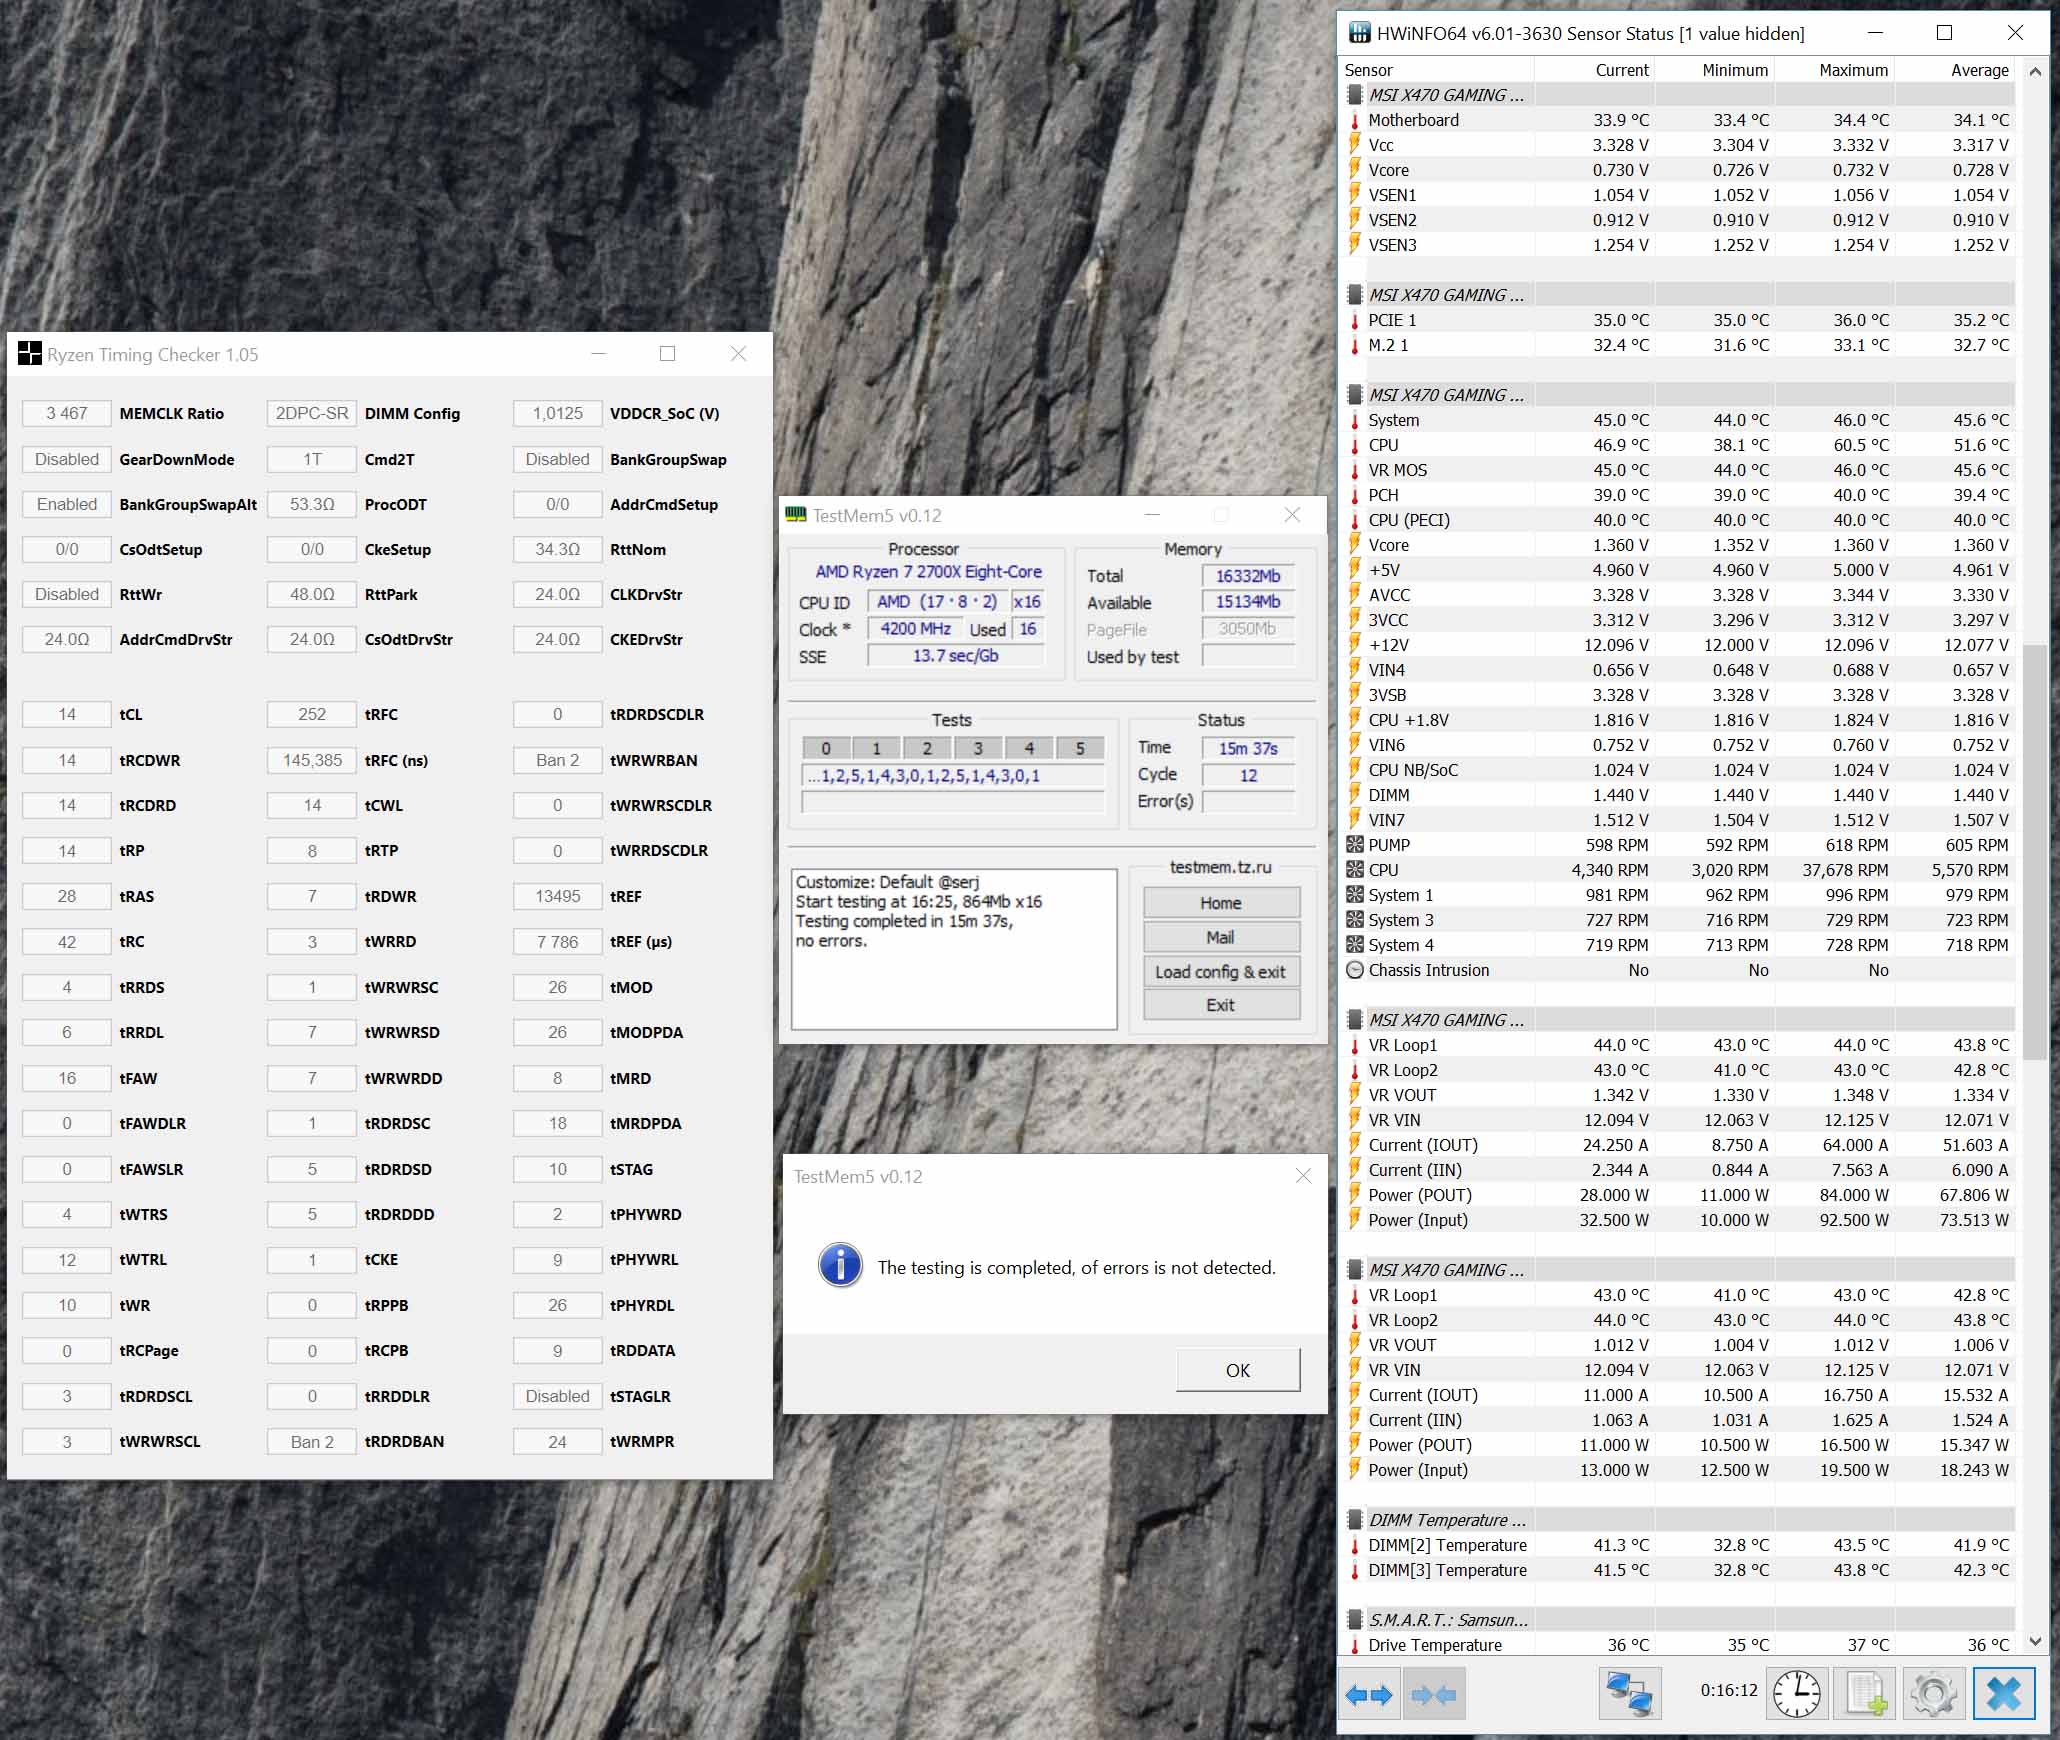2060x1740 pixels.
Task: Click the expand columns arrows icon in HWiNFO
Action: 1369,1694
